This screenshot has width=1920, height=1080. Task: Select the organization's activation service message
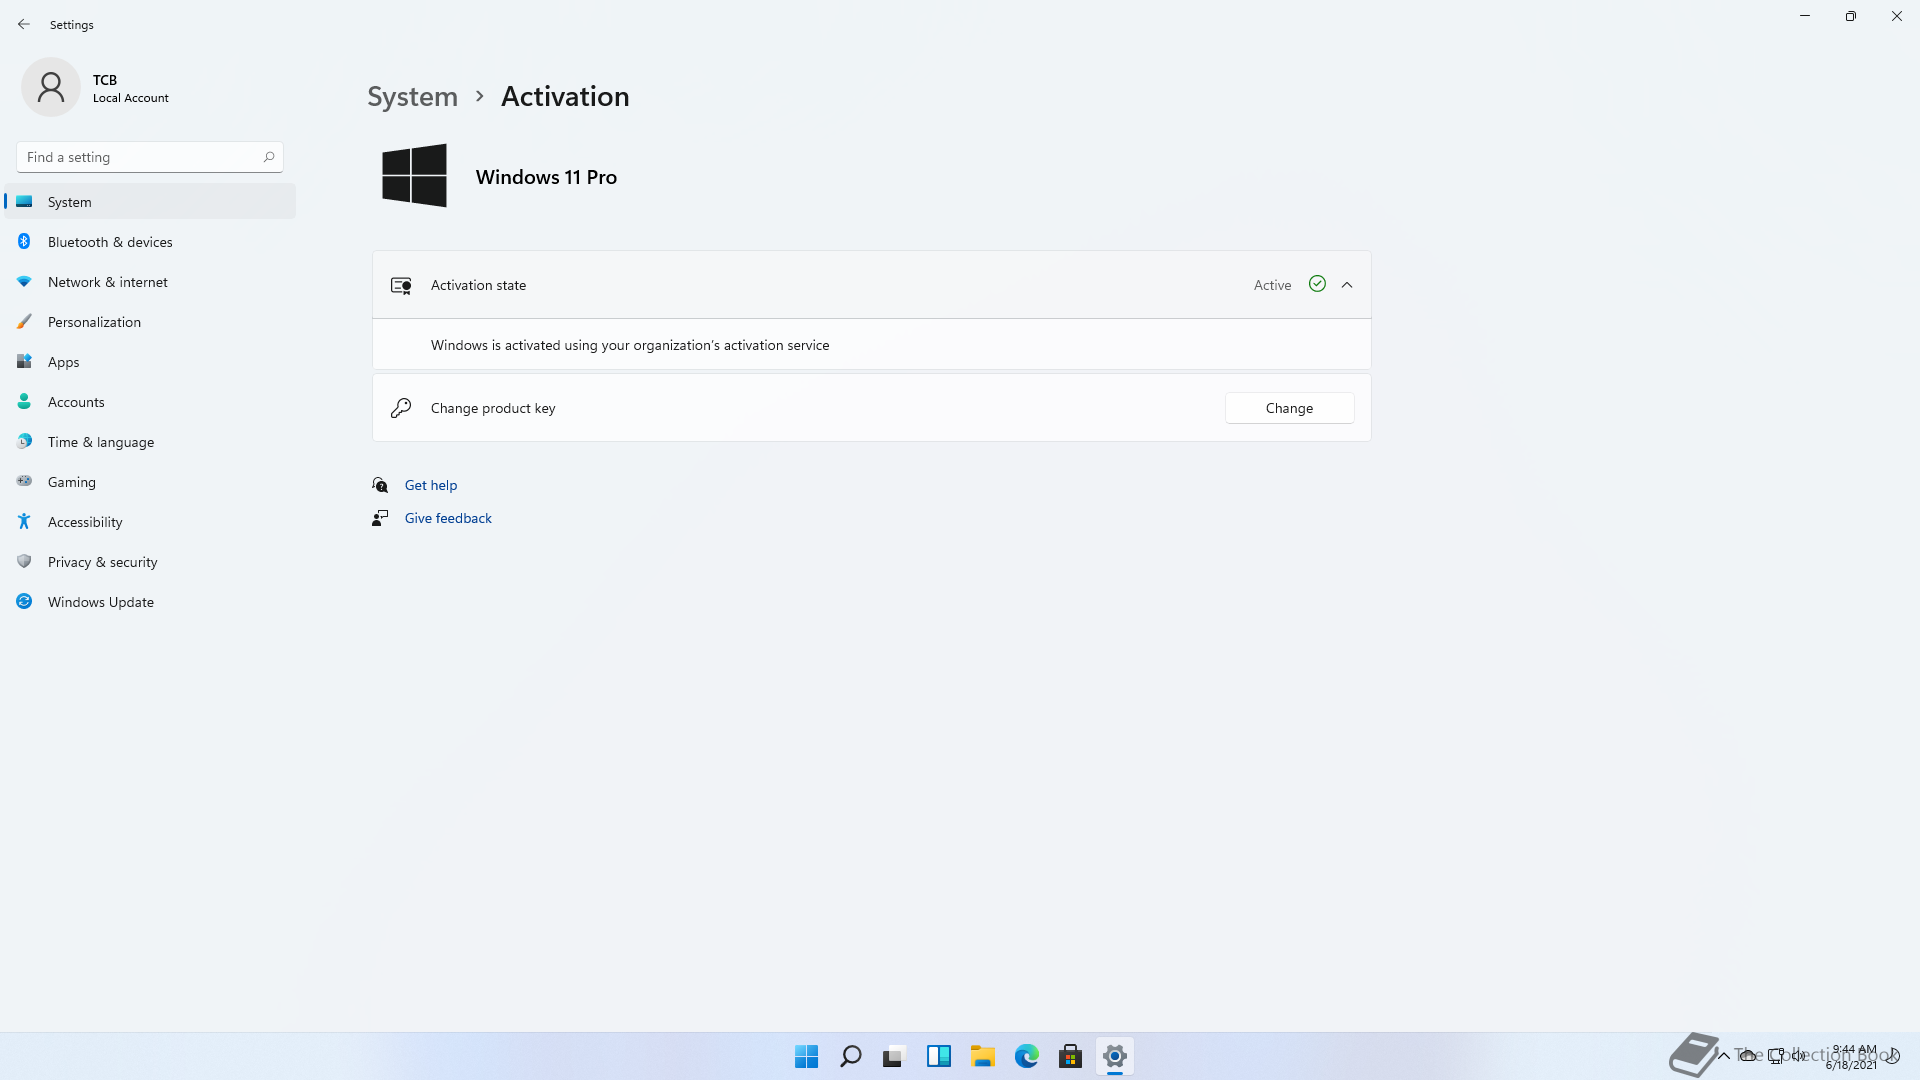pos(630,345)
